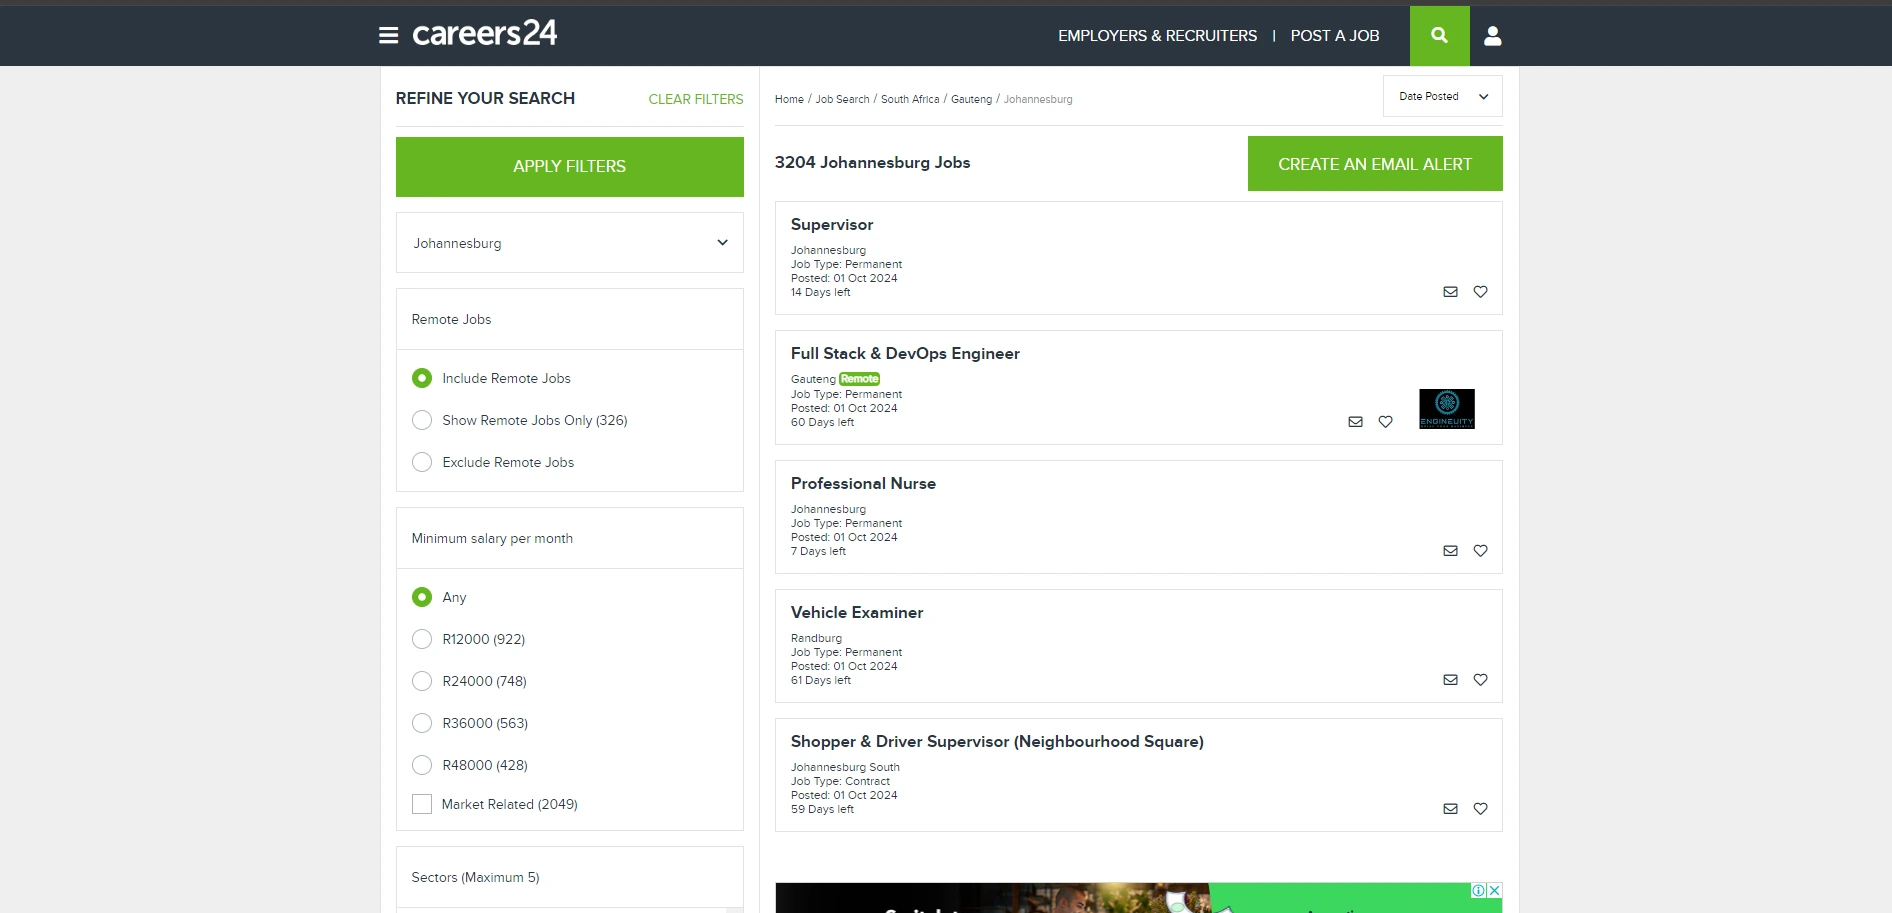This screenshot has height=913, width=1892.
Task: Save the Professional Nurse job with heart
Action: 1481,551
